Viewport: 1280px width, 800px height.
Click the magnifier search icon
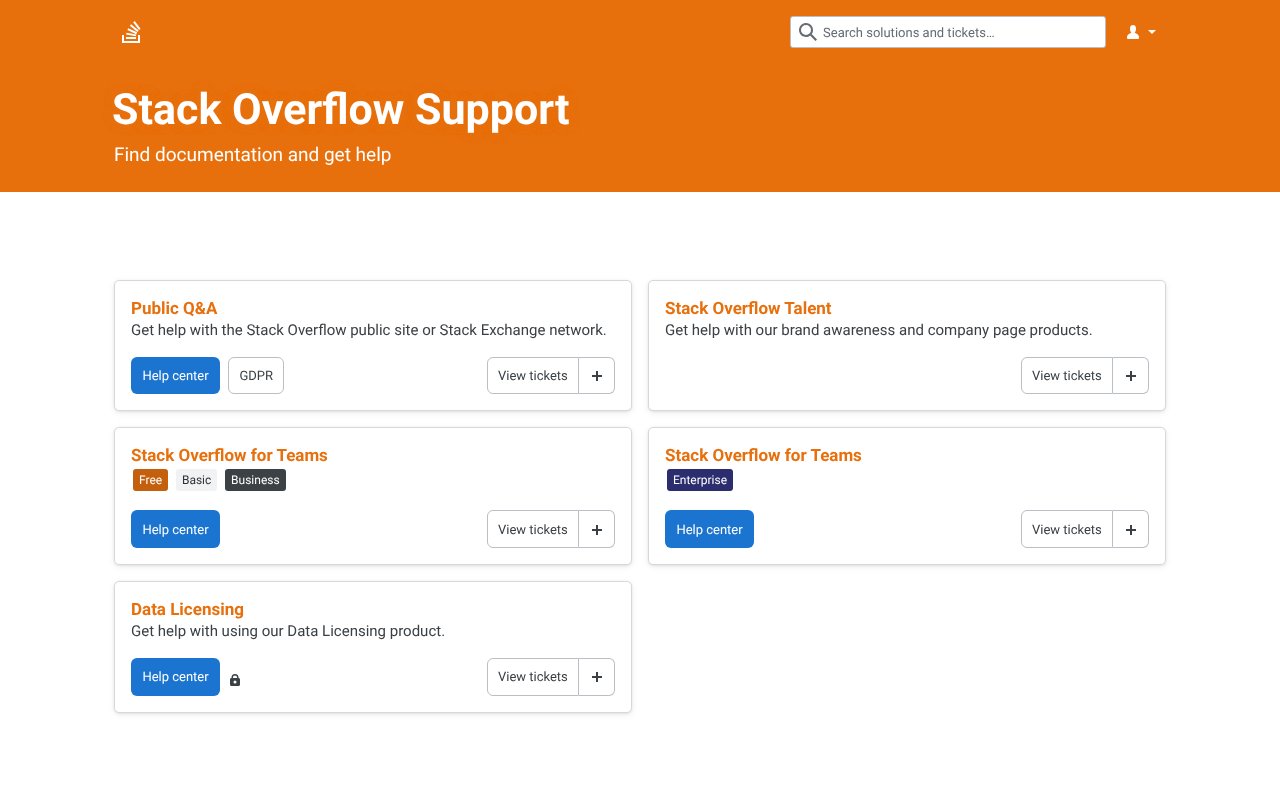(x=808, y=32)
